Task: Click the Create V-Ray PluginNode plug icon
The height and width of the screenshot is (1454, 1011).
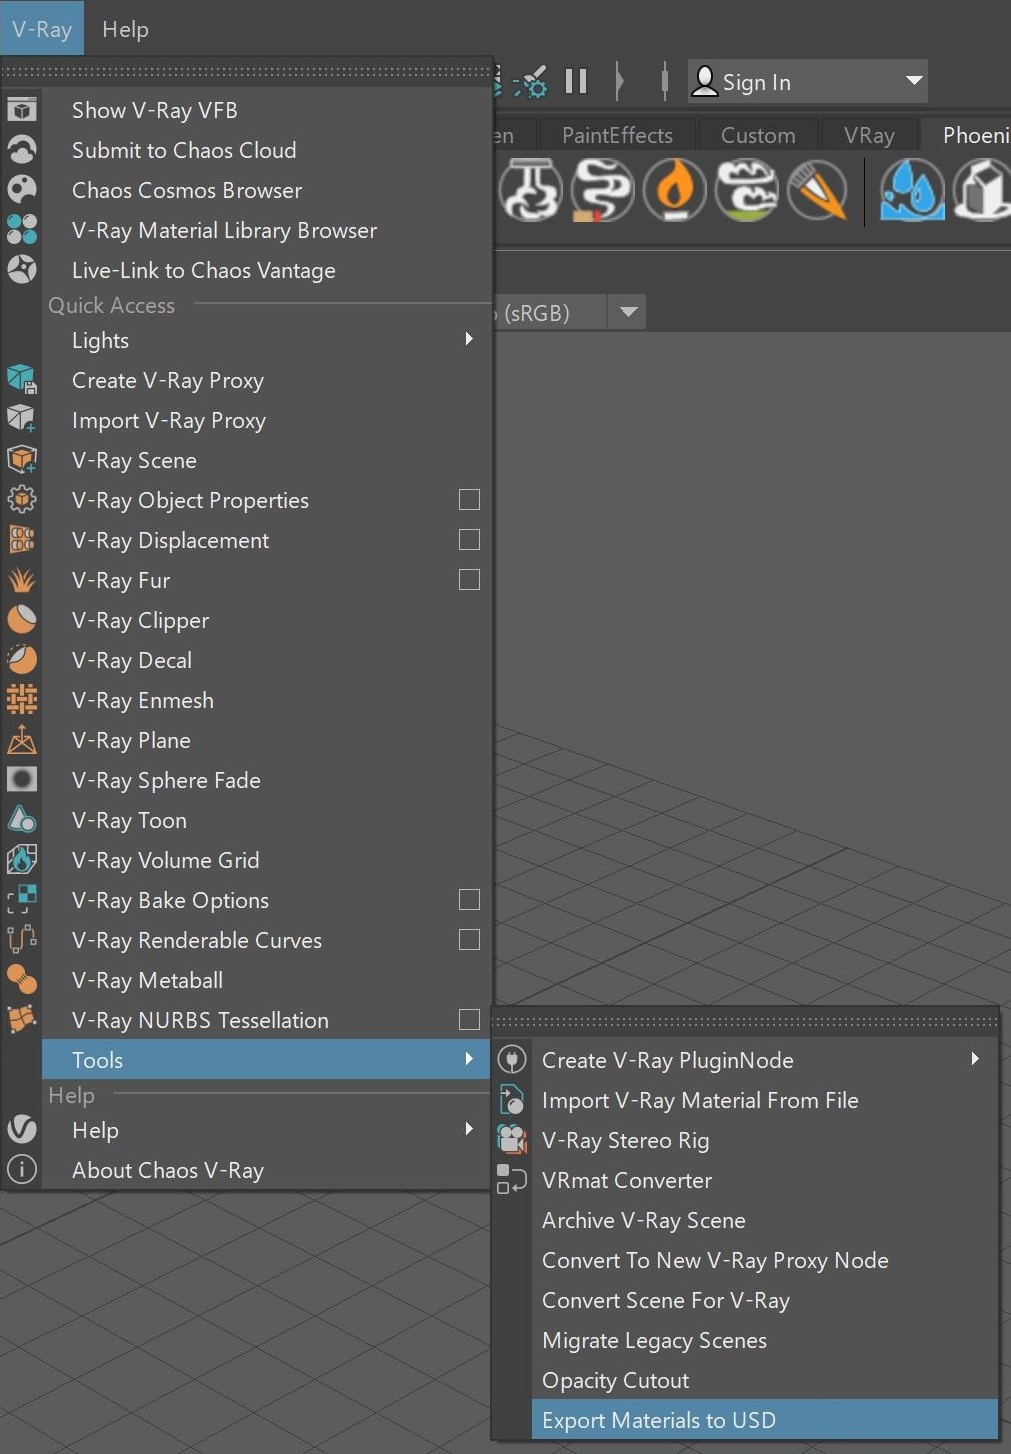Action: pyautogui.click(x=512, y=1059)
